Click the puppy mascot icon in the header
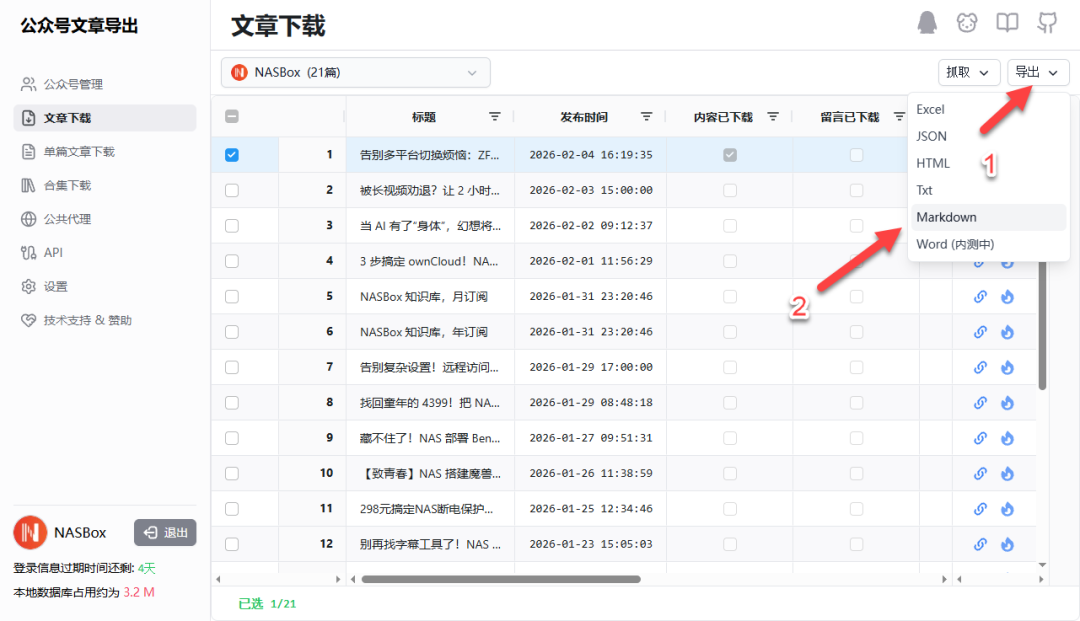This screenshot has height=621, width=1080. point(967,22)
